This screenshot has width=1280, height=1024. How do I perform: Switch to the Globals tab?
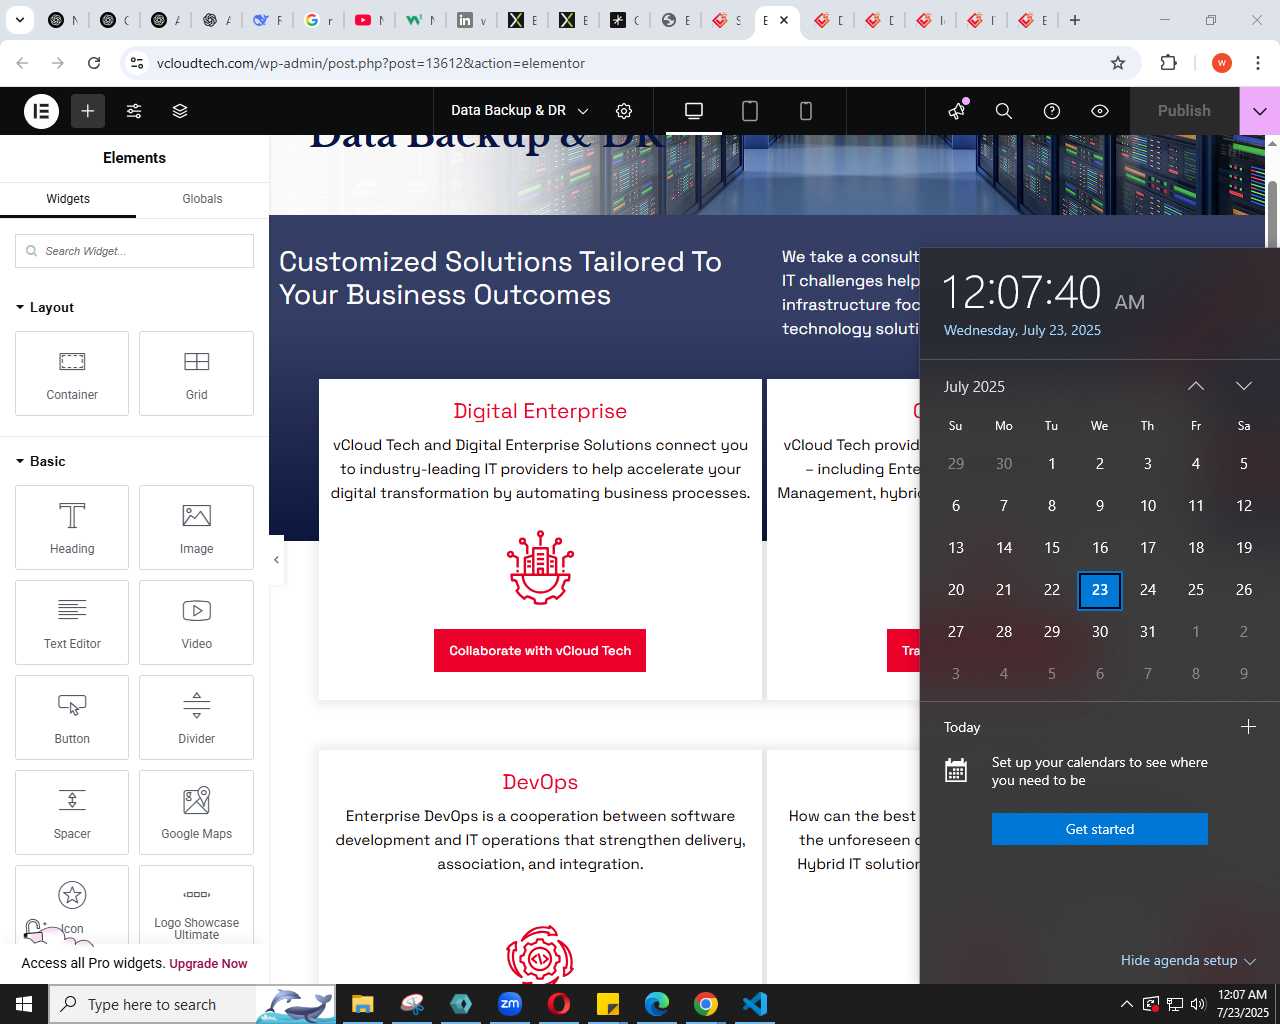pos(202,199)
